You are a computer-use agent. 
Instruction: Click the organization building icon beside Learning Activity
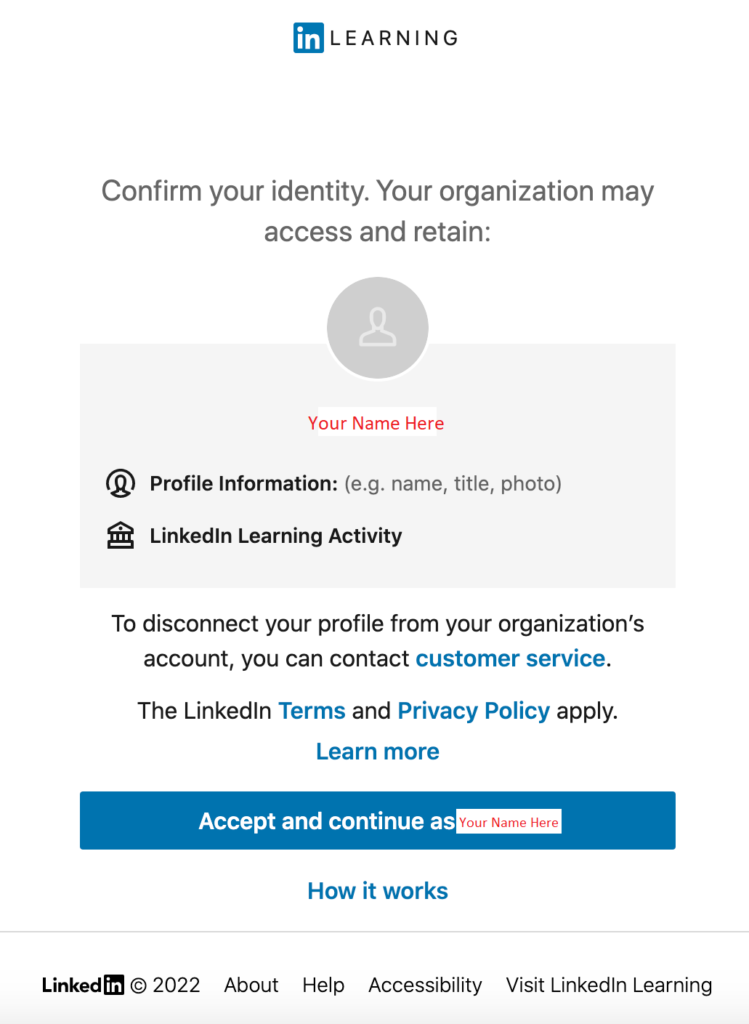[x=120, y=535]
